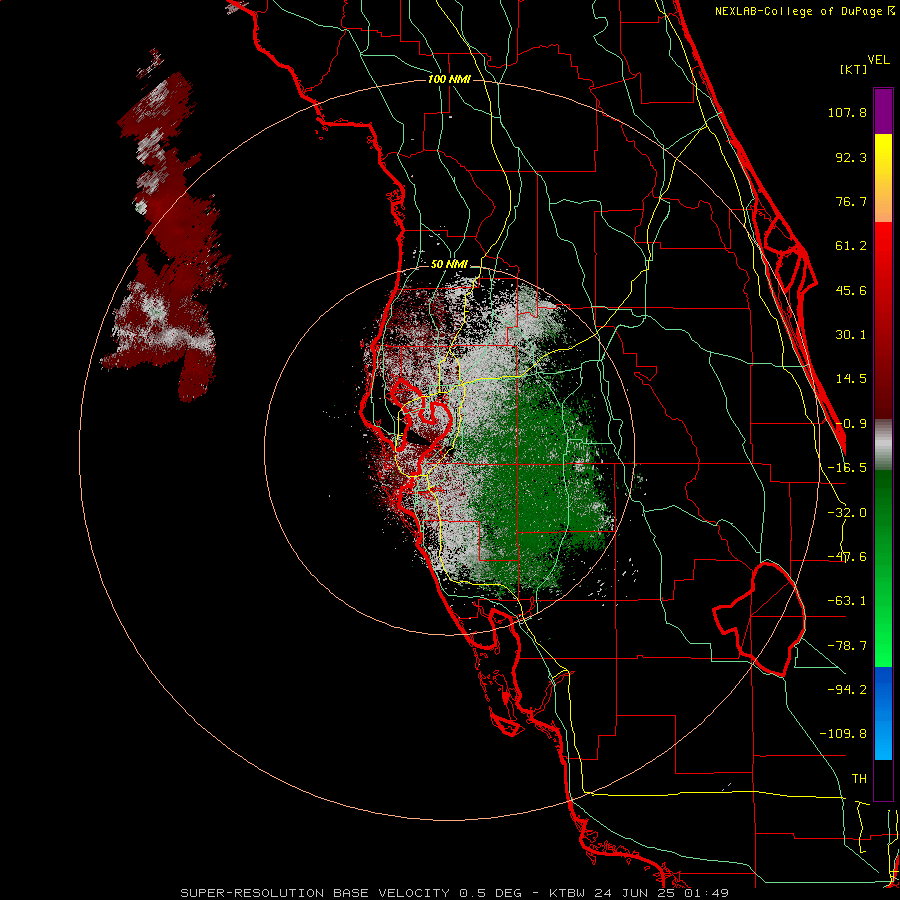Click the -94.2 value on the velocity scale
Viewport: 900px width, 900px height.
coord(847,690)
